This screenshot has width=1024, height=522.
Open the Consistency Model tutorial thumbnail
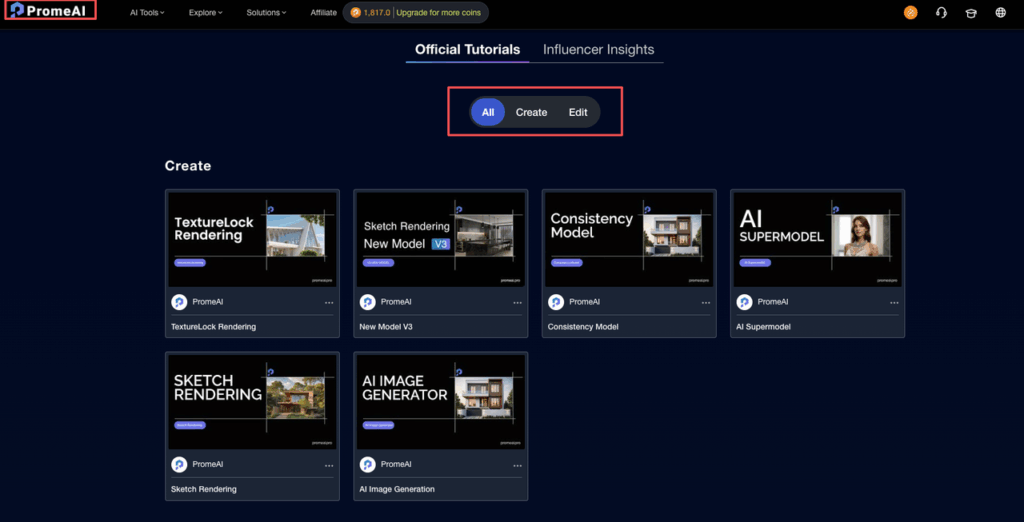coord(630,239)
